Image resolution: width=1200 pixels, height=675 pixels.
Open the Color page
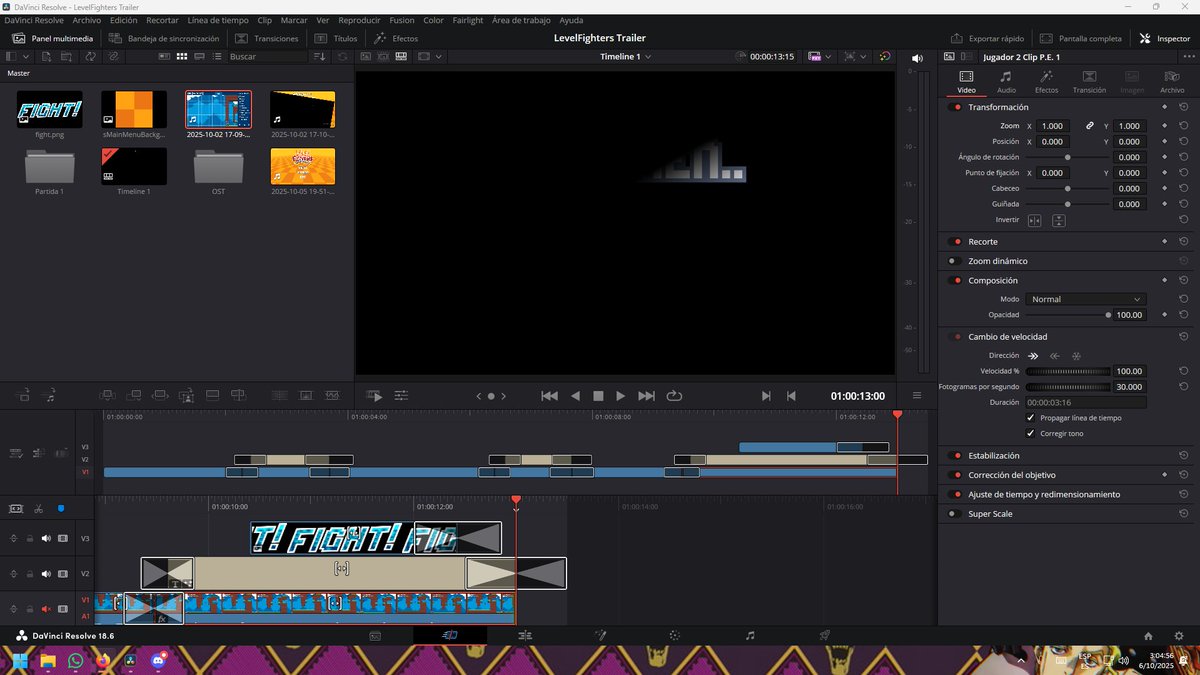pos(674,635)
